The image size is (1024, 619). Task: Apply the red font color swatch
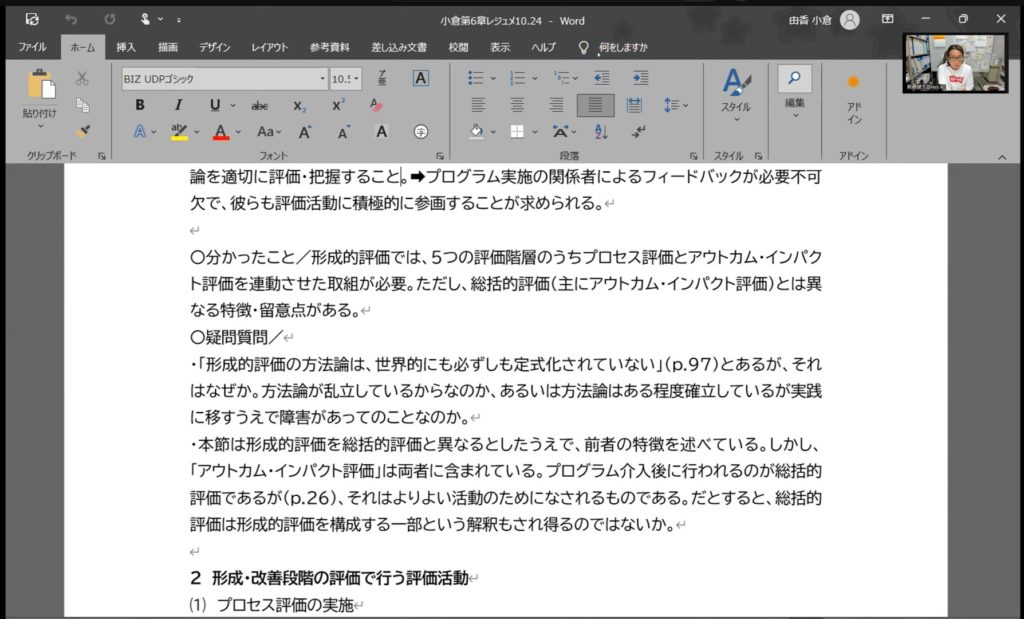[221, 132]
